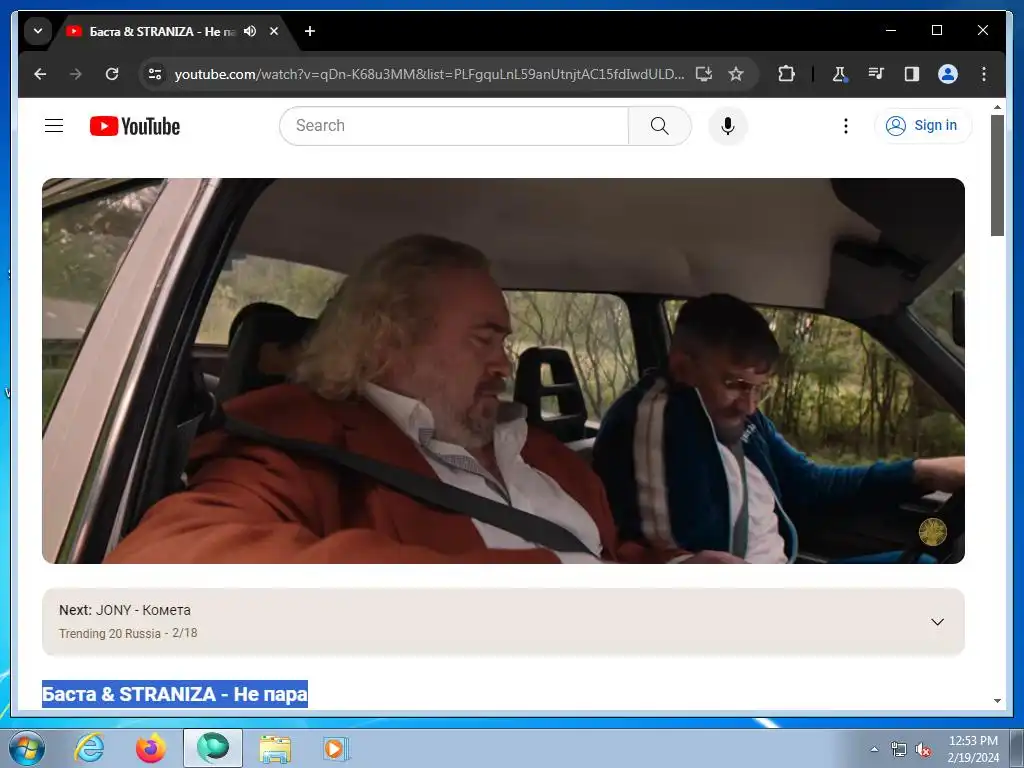Open network status tray icon

click(x=899, y=750)
